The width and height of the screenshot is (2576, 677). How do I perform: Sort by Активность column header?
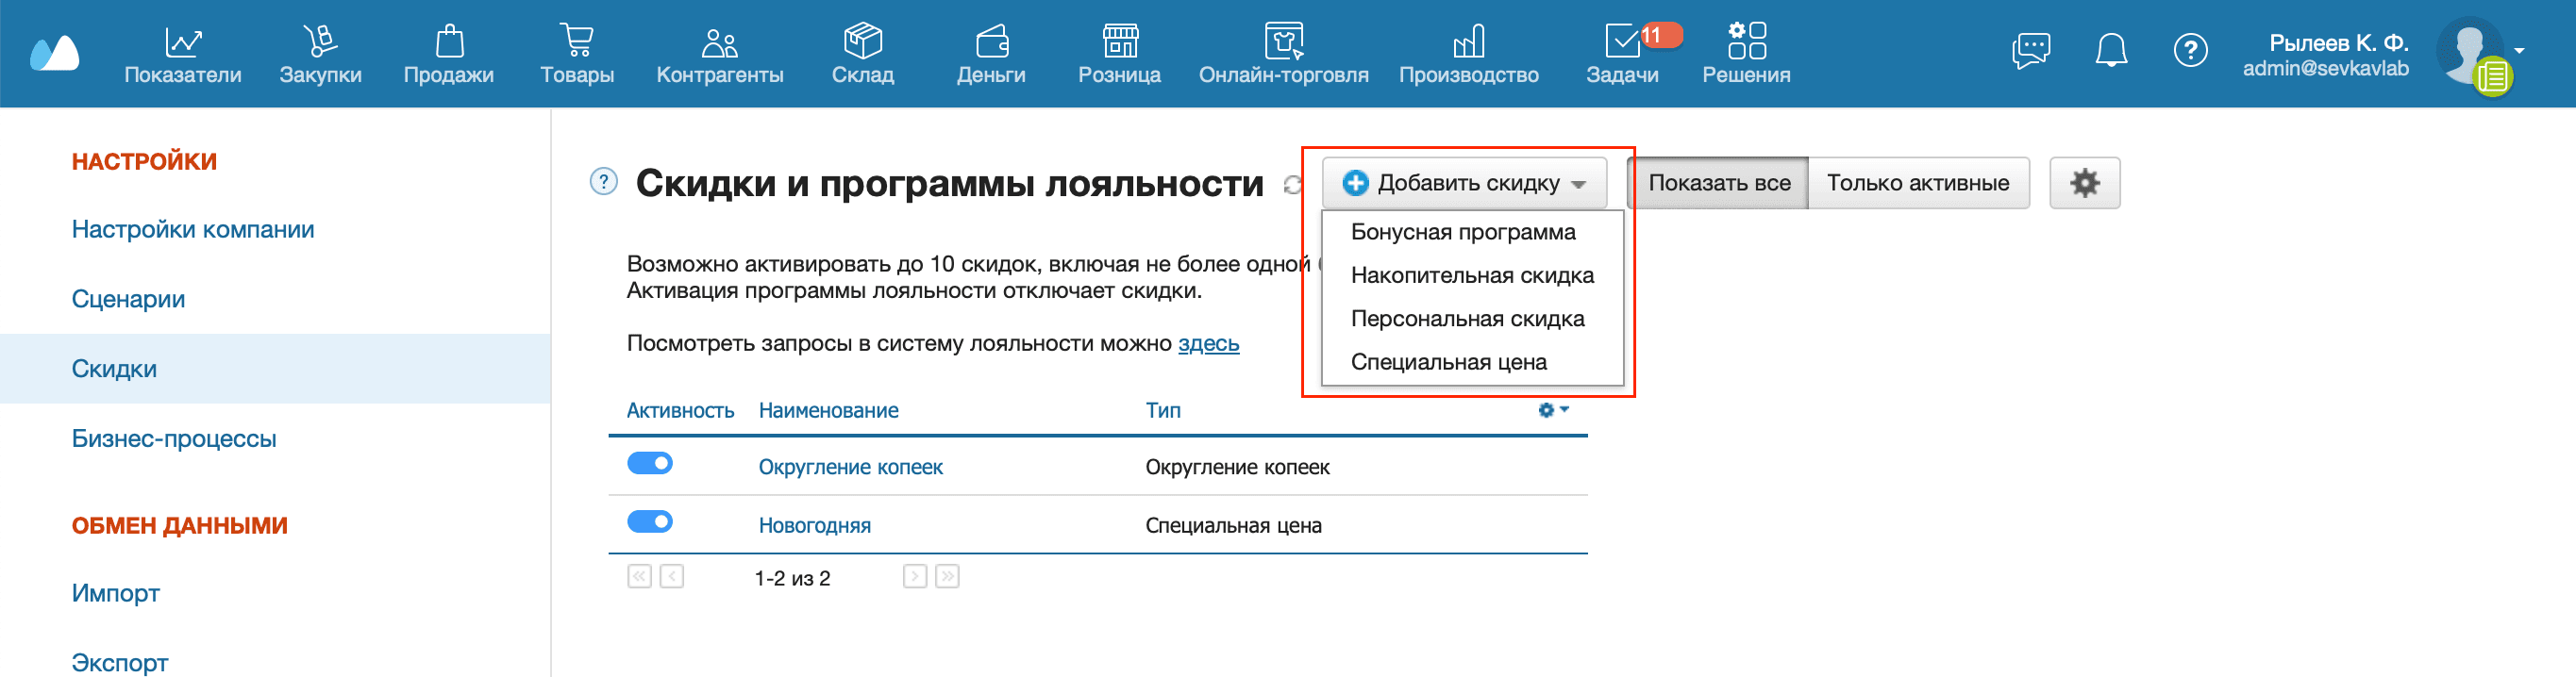pos(680,410)
